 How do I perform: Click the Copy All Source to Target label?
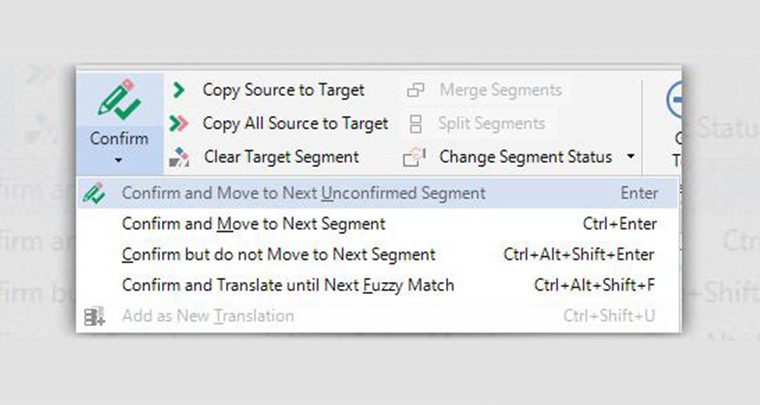[295, 124]
